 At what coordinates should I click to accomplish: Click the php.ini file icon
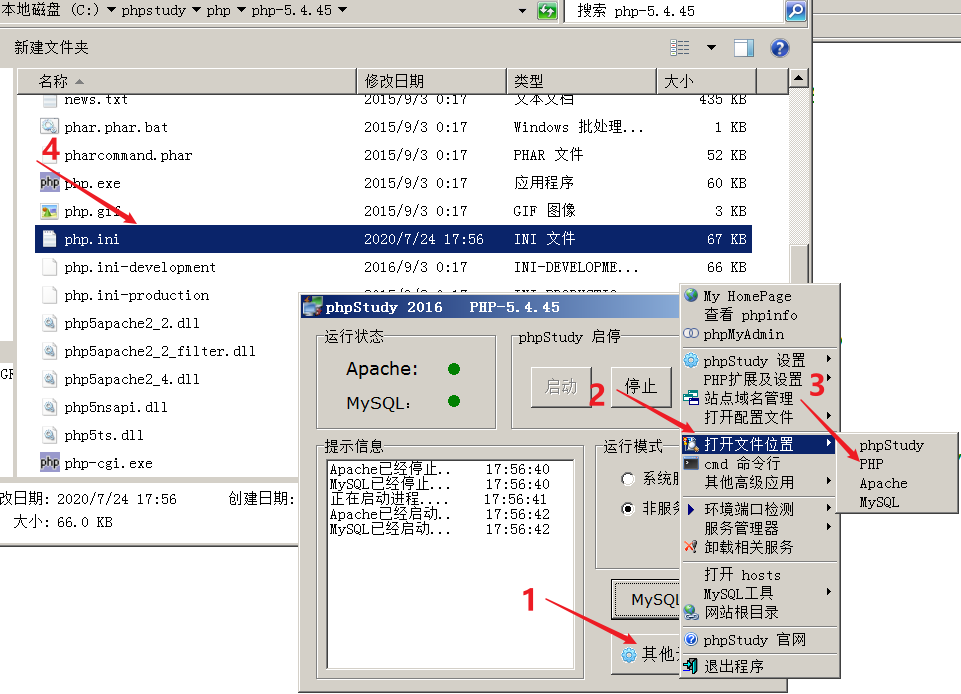[x=50, y=239]
